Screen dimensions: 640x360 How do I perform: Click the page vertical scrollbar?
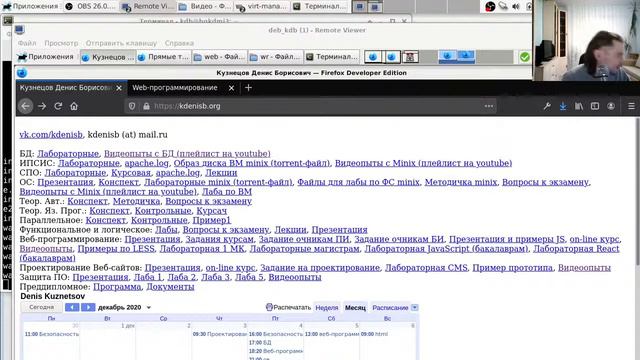point(637,192)
